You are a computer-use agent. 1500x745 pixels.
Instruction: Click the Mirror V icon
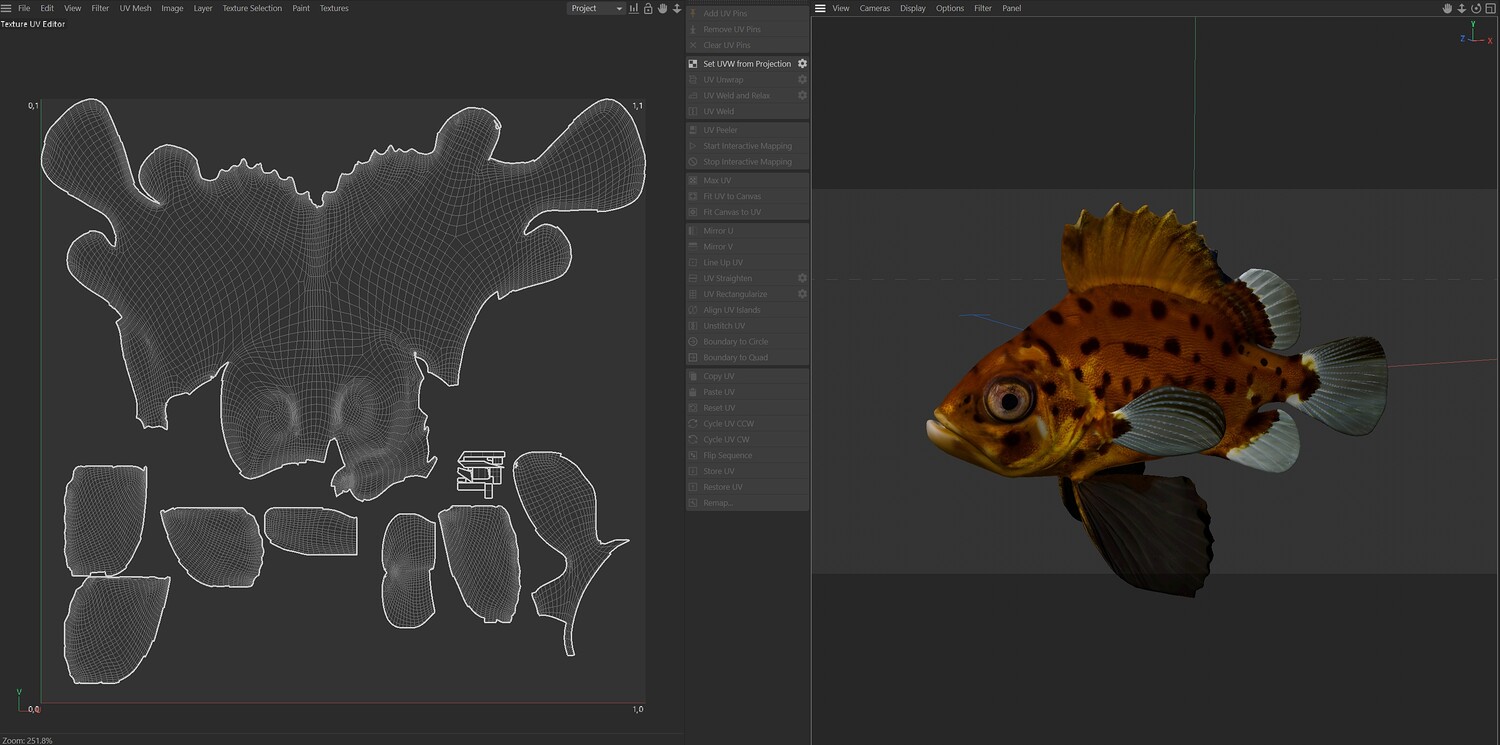(x=693, y=247)
